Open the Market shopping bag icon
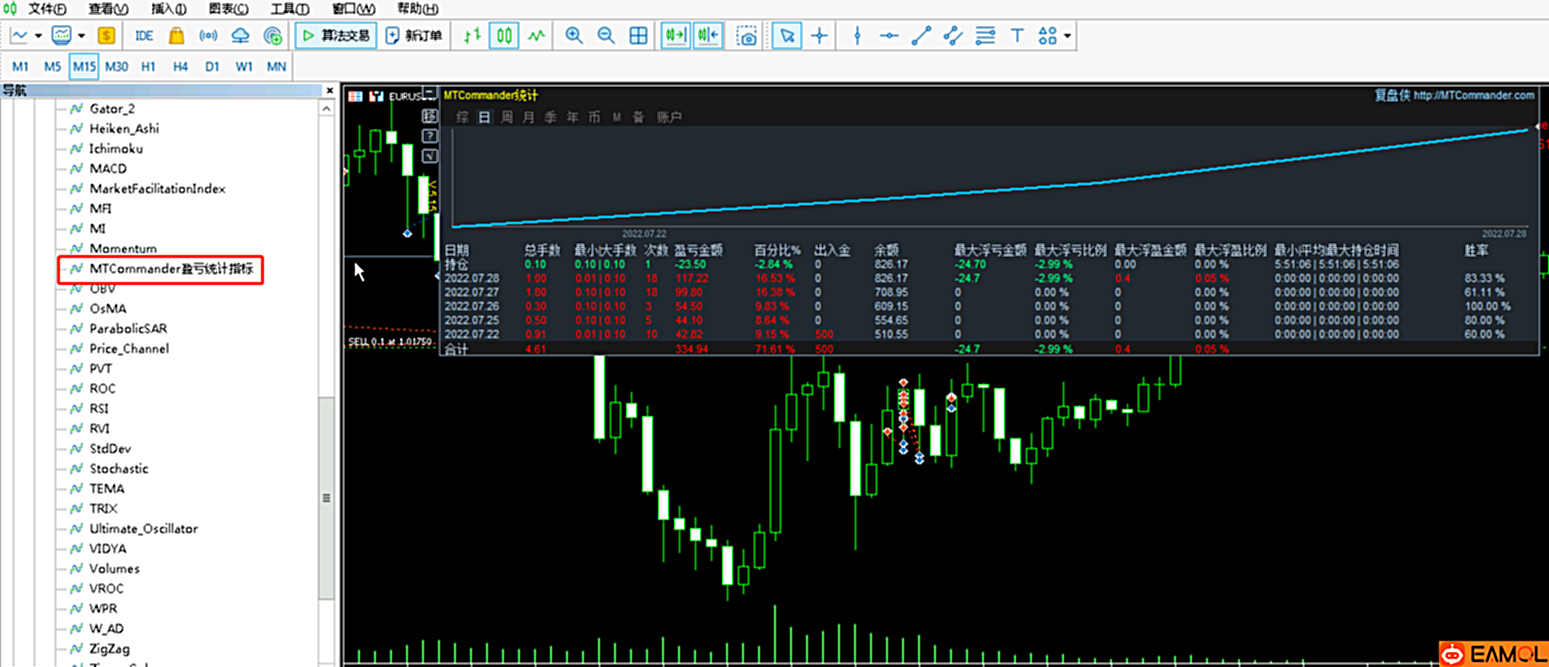The width and height of the screenshot is (1549, 667). point(176,36)
